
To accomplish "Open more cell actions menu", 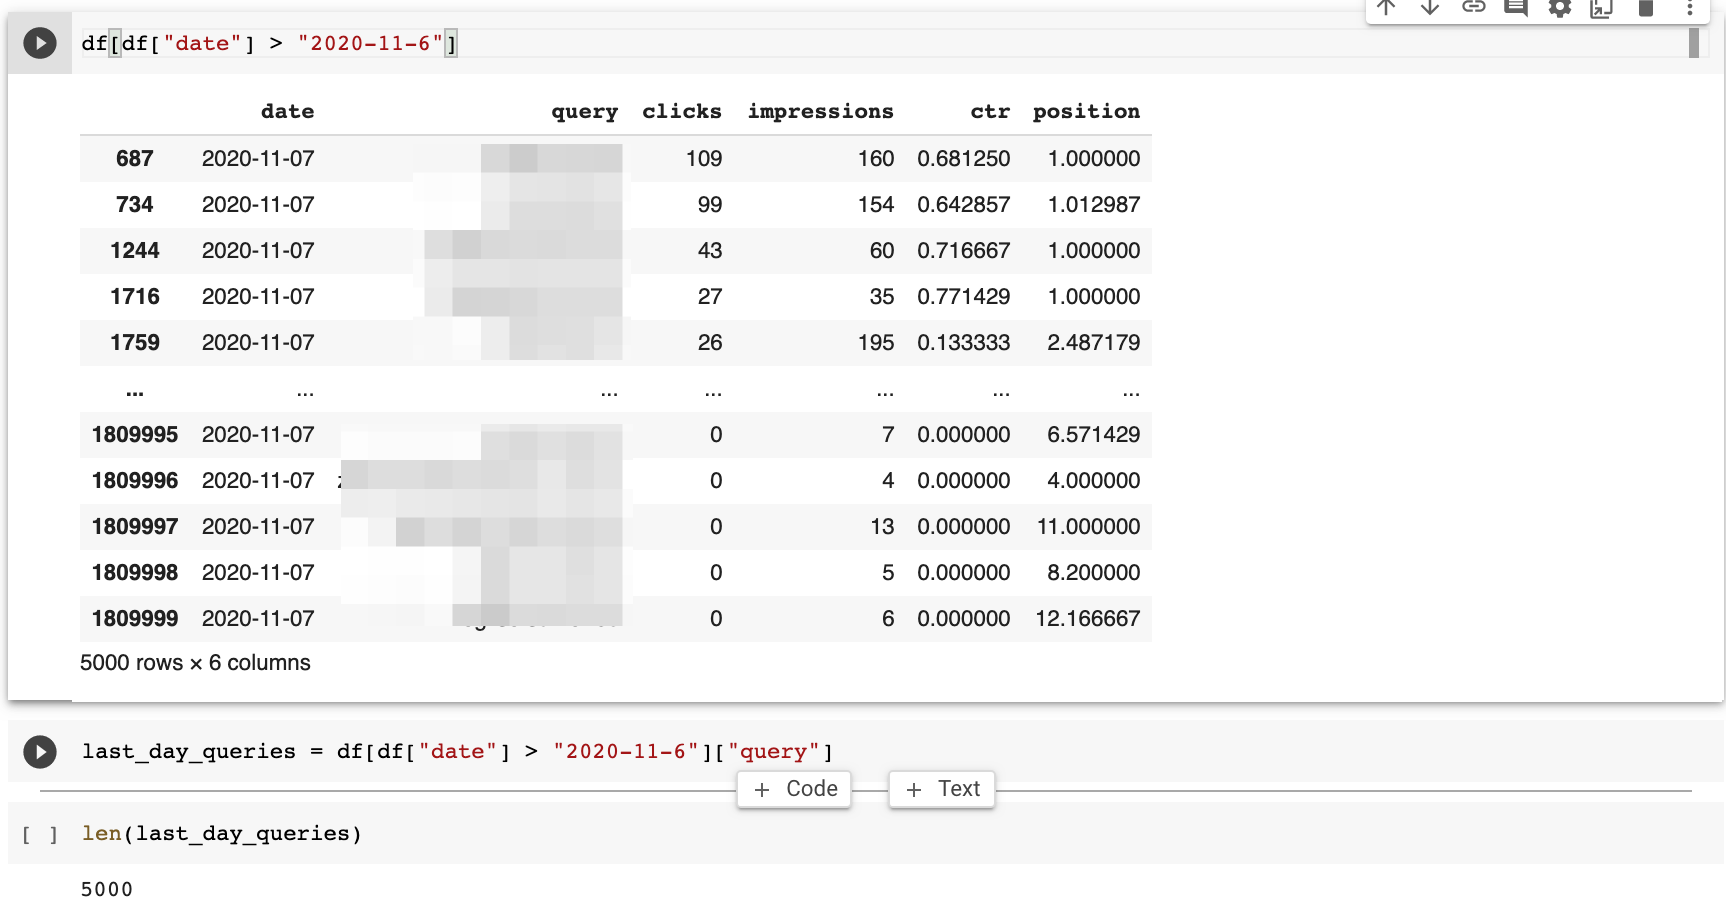I will pos(1689,8).
